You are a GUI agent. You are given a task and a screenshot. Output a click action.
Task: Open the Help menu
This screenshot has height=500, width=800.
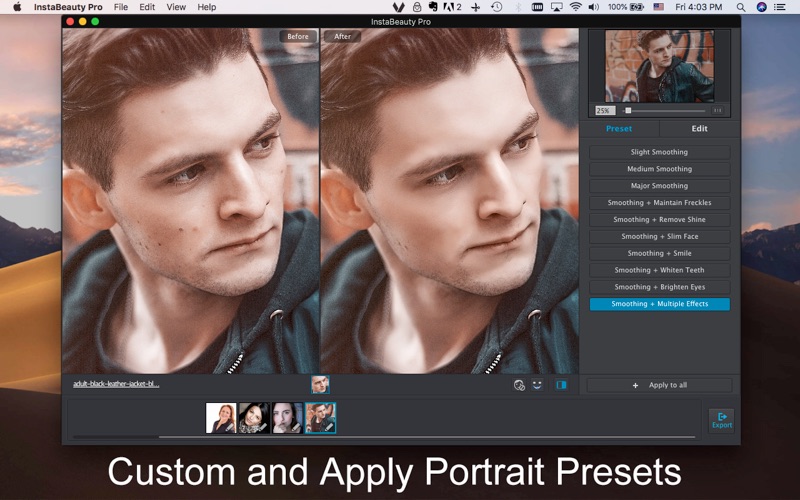click(x=207, y=7)
